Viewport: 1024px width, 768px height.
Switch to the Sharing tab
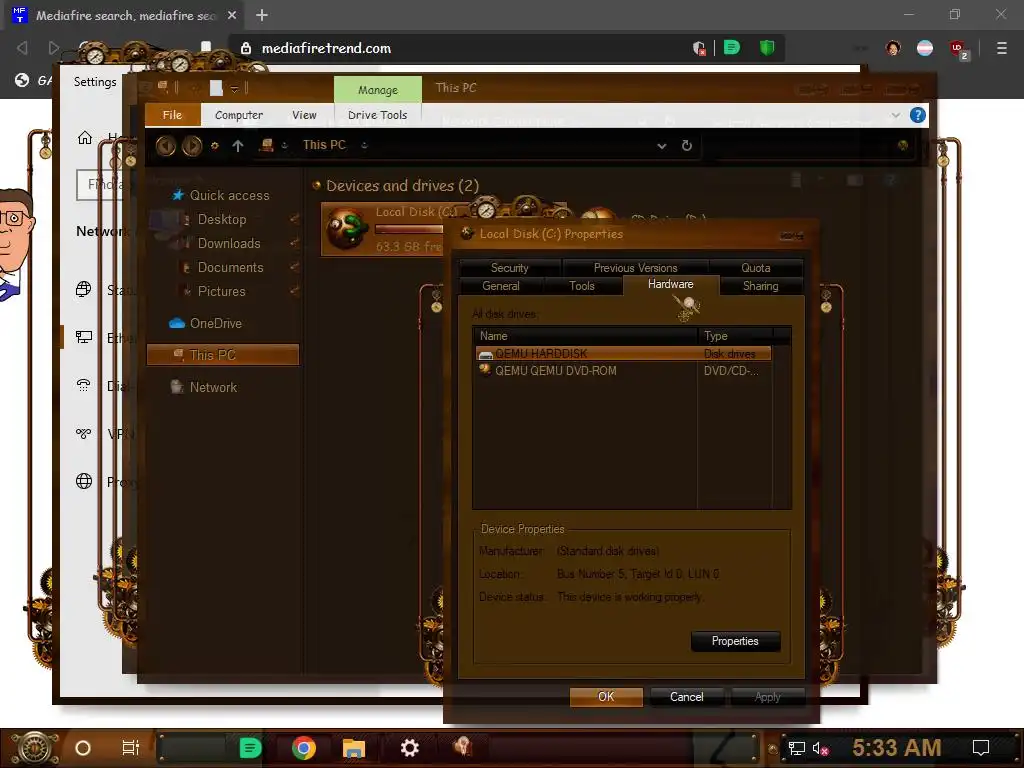[x=760, y=286]
